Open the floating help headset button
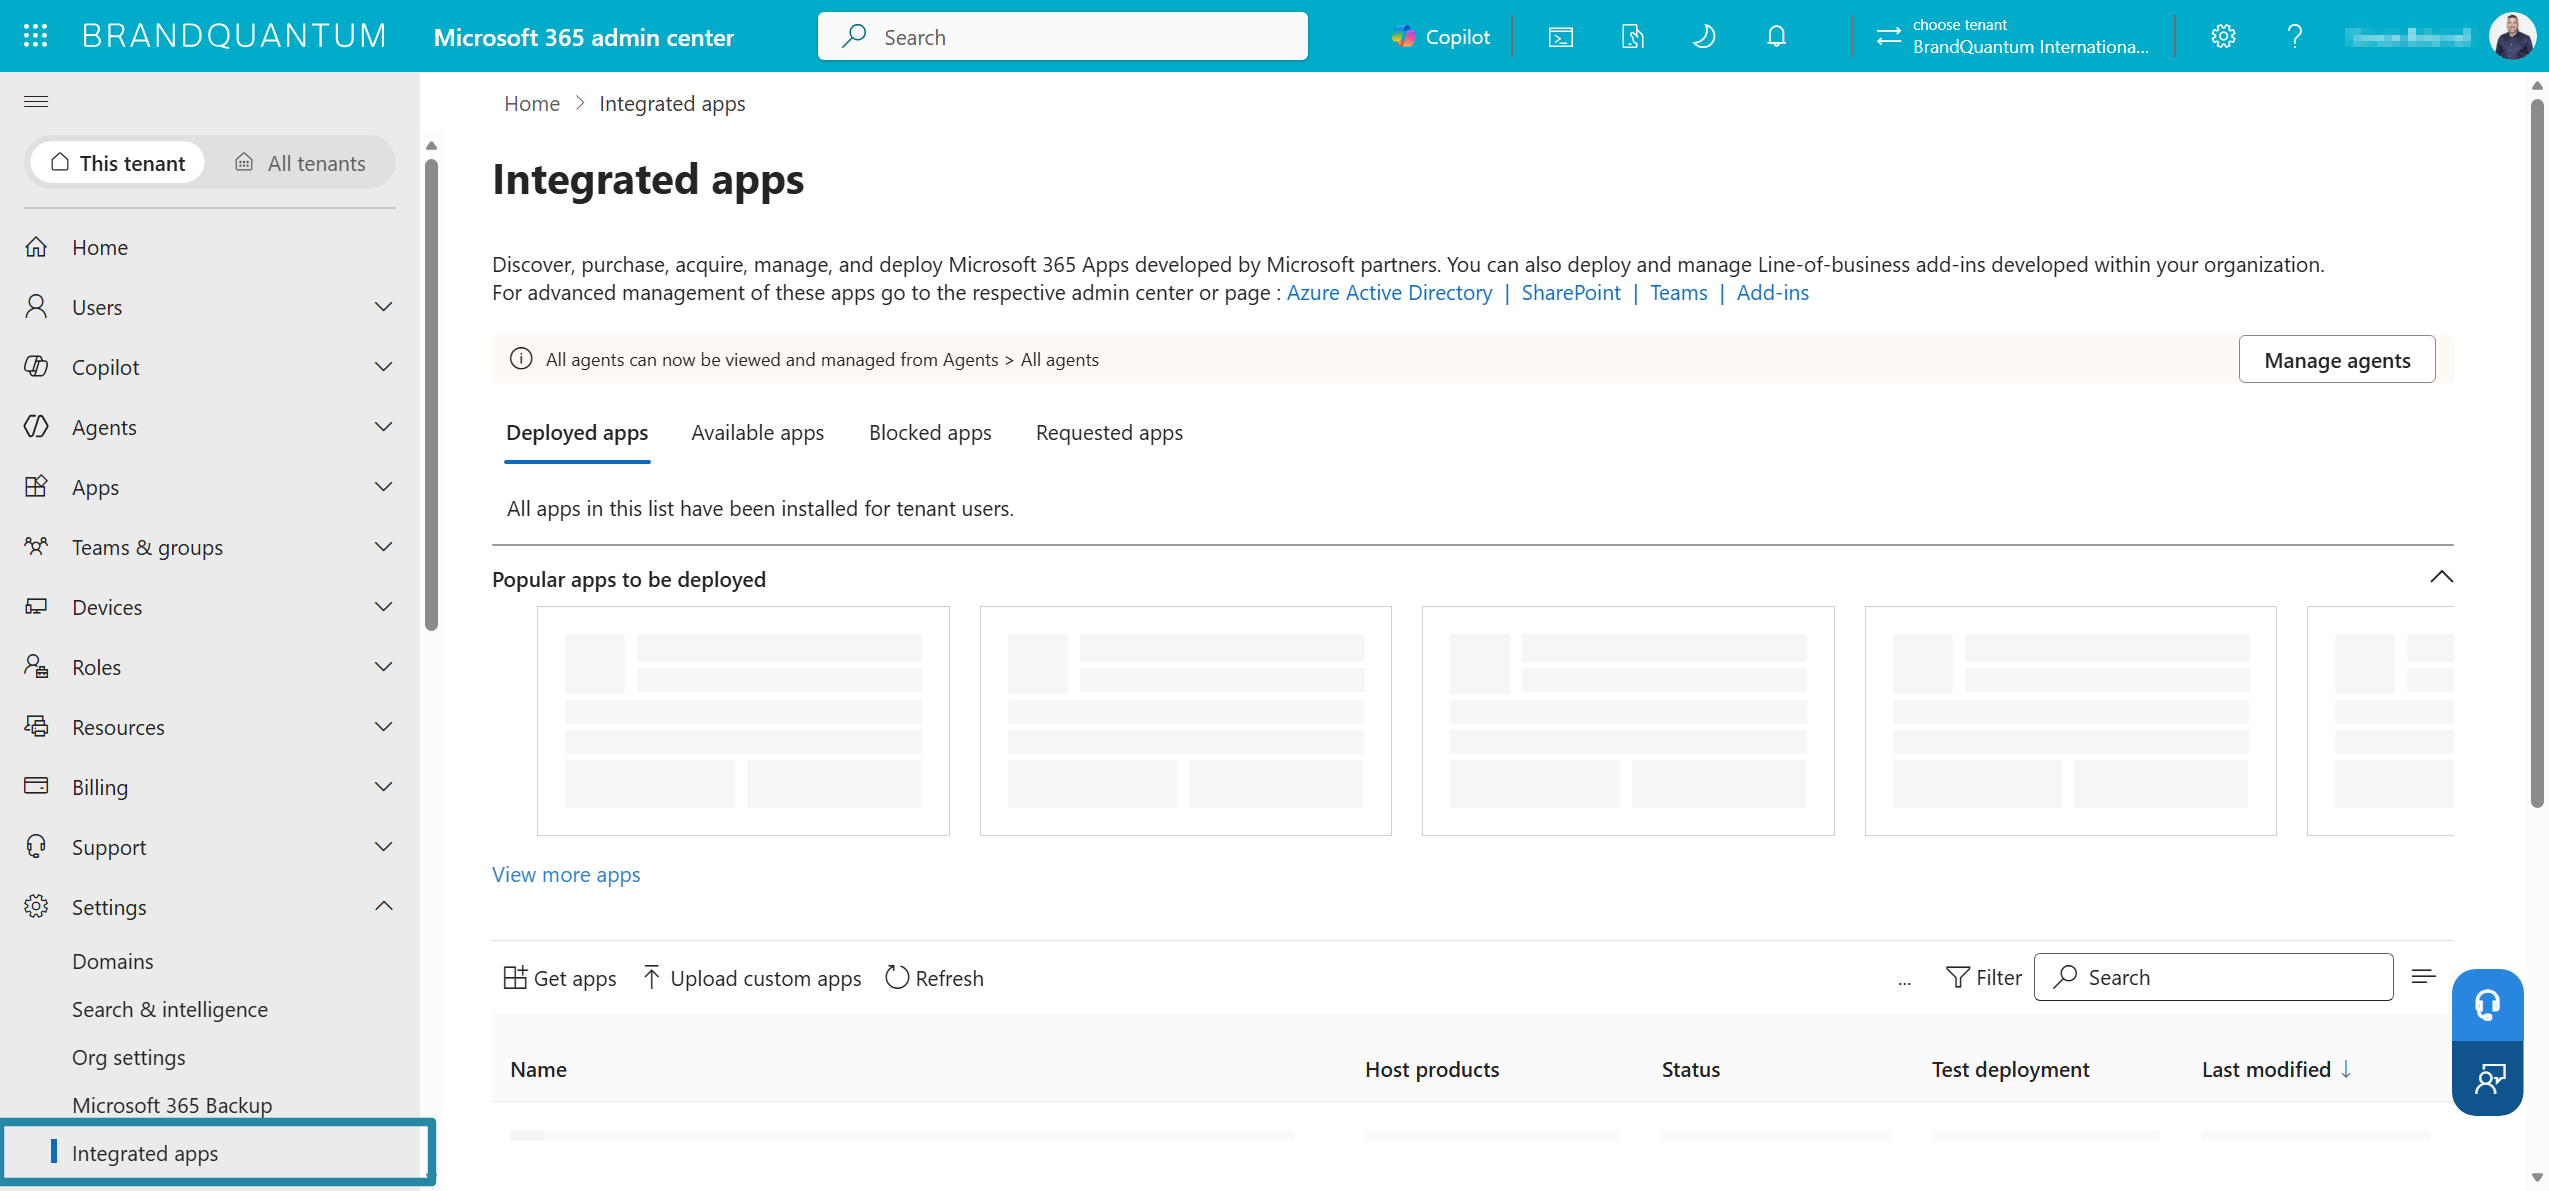The width and height of the screenshot is (2549, 1191). (x=2487, y=1005)
